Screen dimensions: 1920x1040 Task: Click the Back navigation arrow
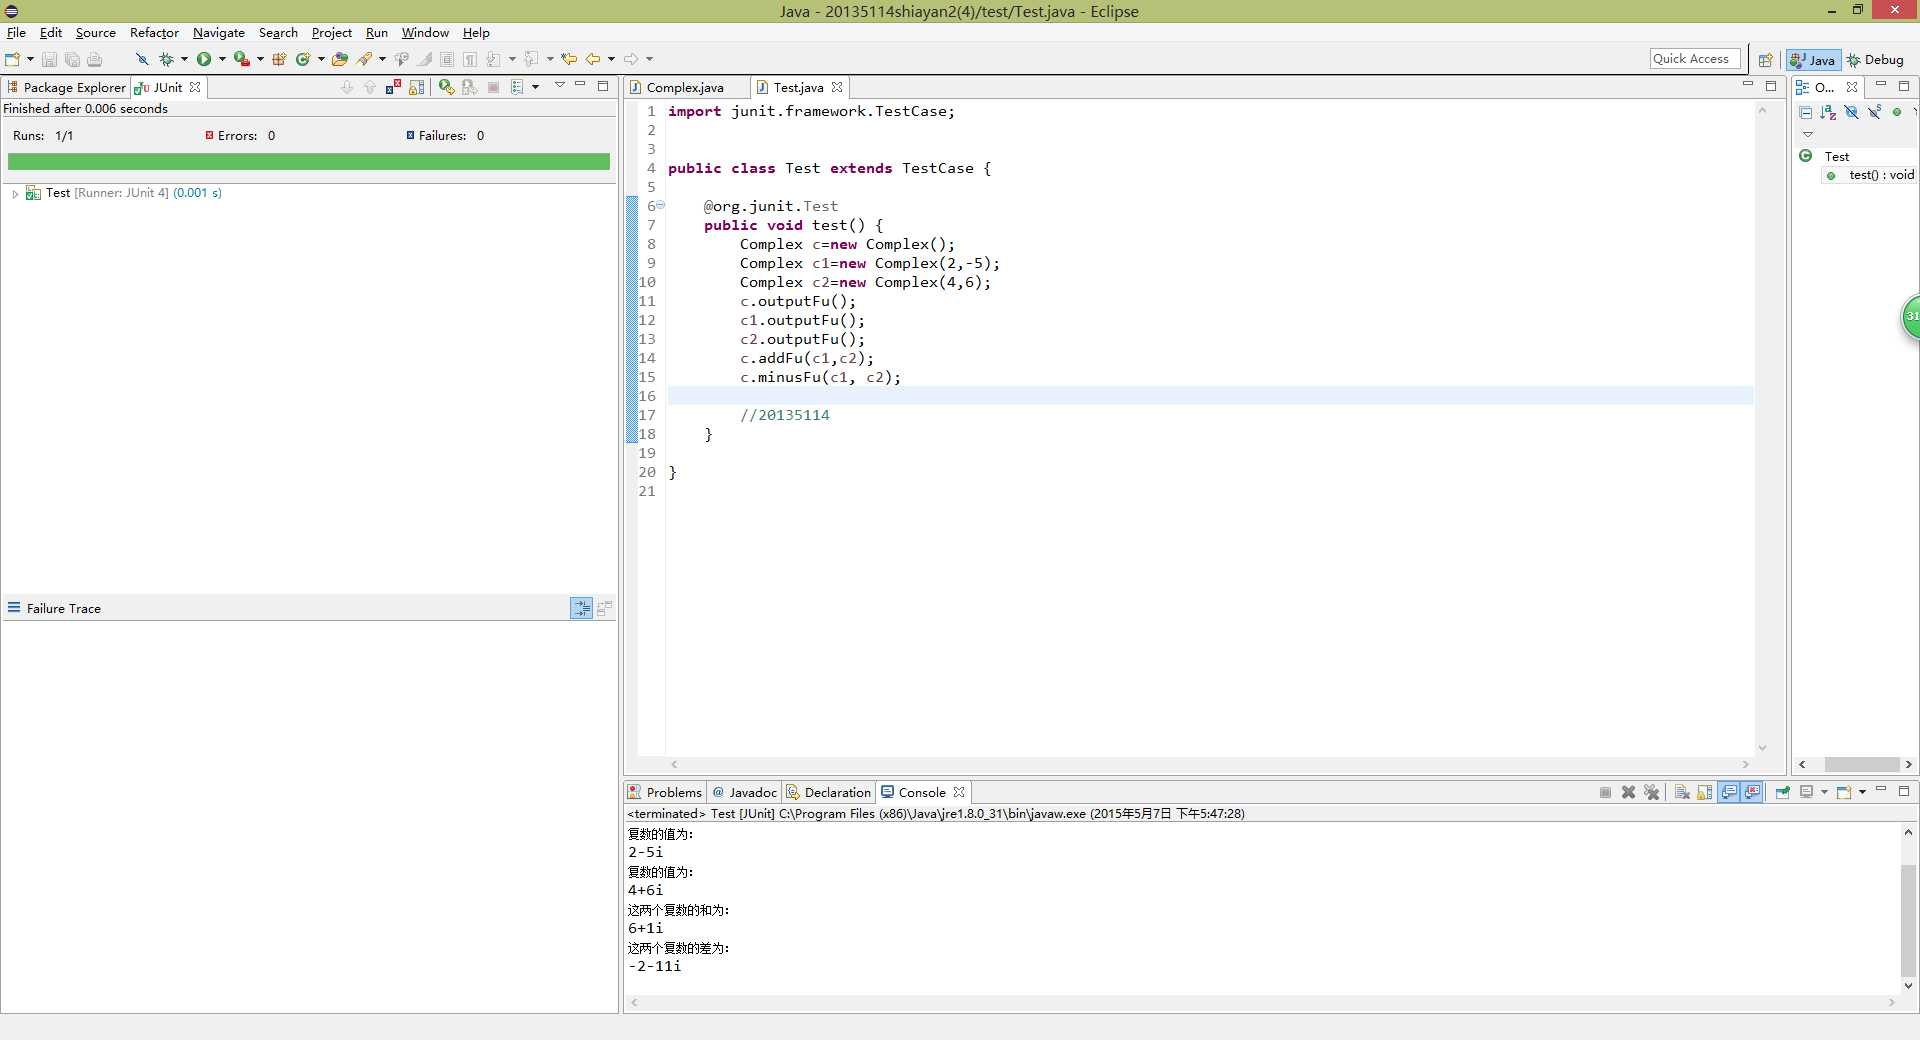click(593, 59)
